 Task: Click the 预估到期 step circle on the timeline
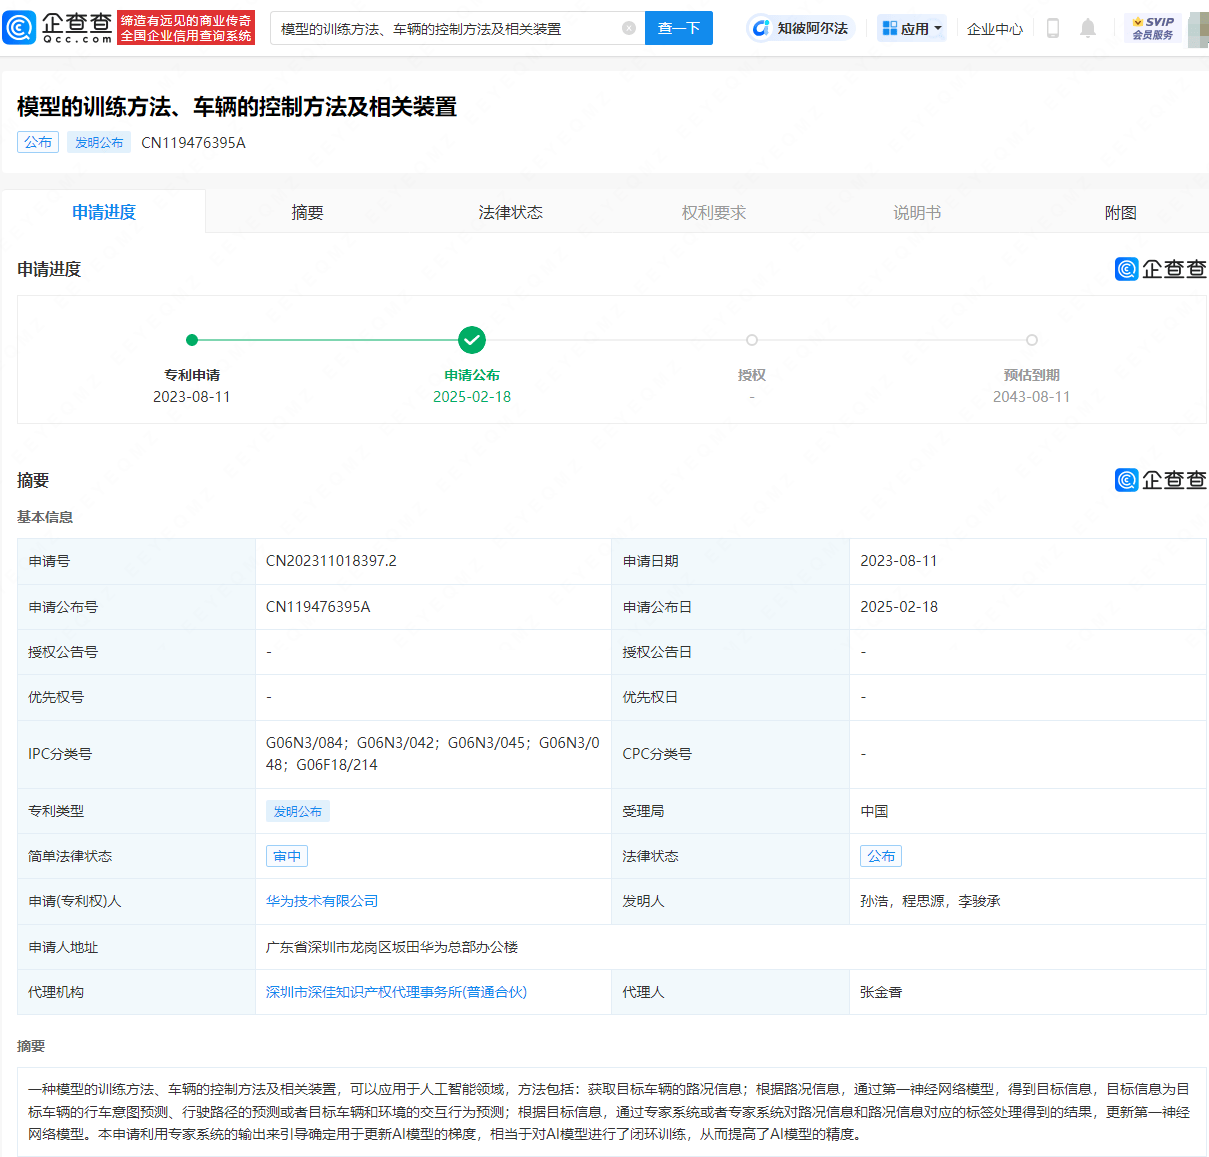[x=1032, y=340]
